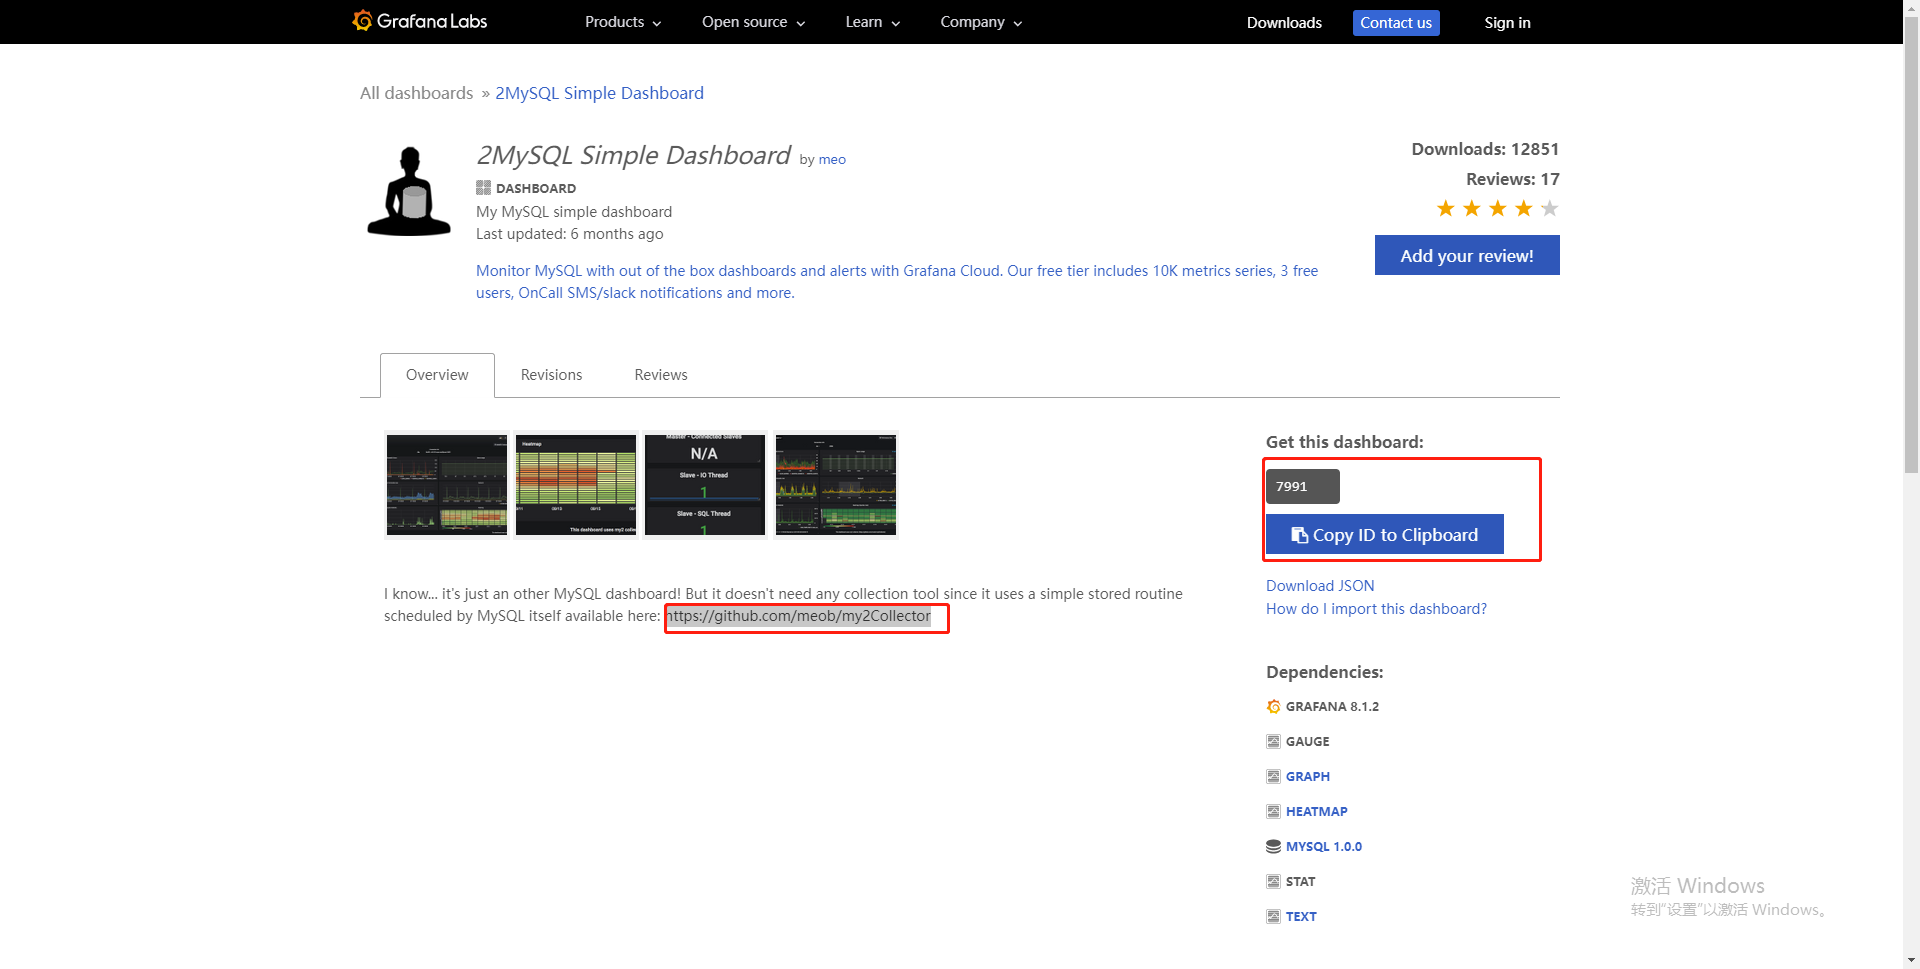The height and width of the screenshot is (969, 1920).
Task: Click the HEATMAP dependency link
Action: click(x=1317, y=811)
